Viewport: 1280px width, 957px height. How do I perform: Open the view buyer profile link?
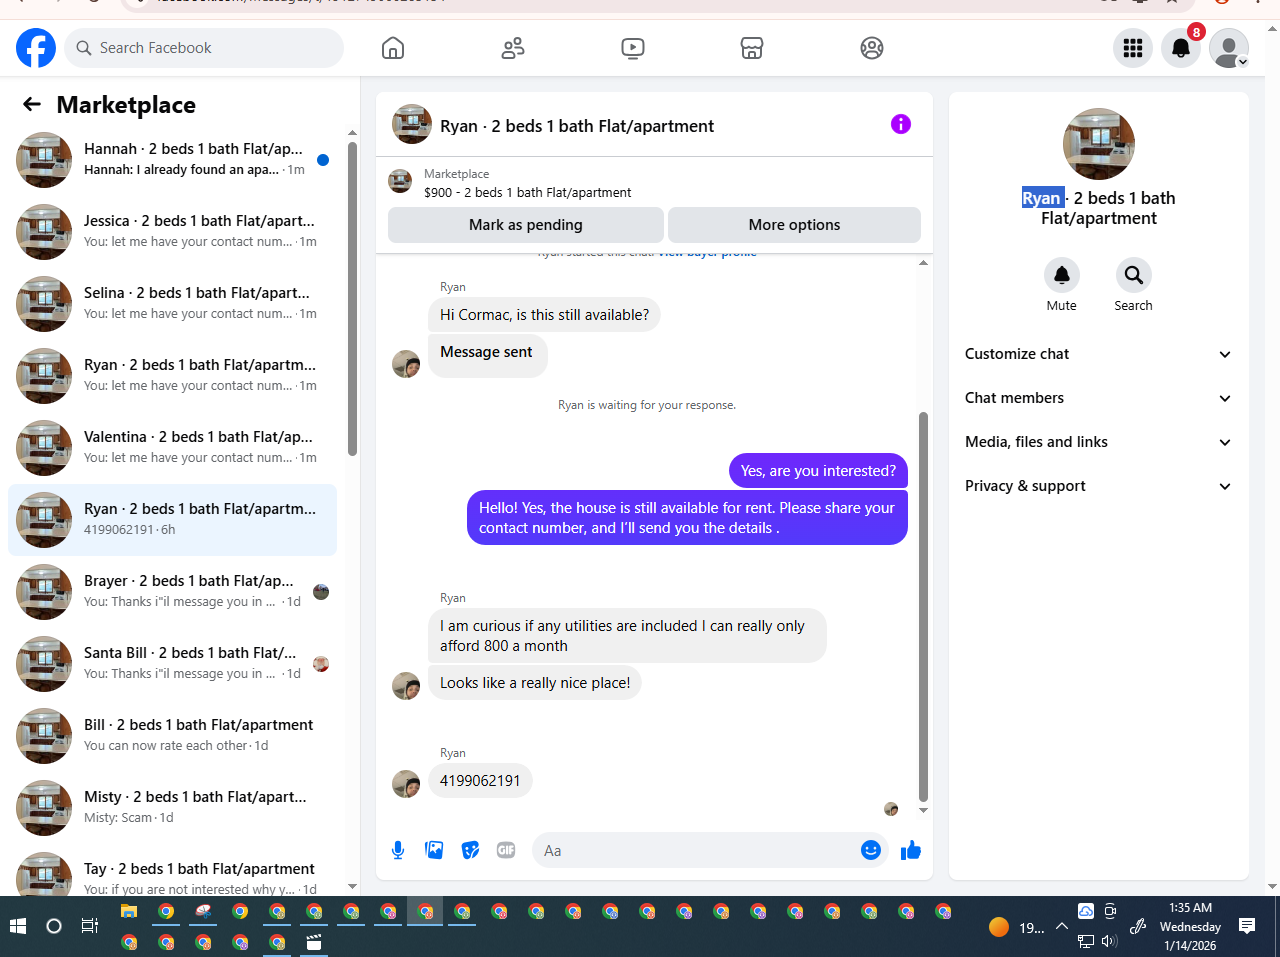tap(707, 254)
